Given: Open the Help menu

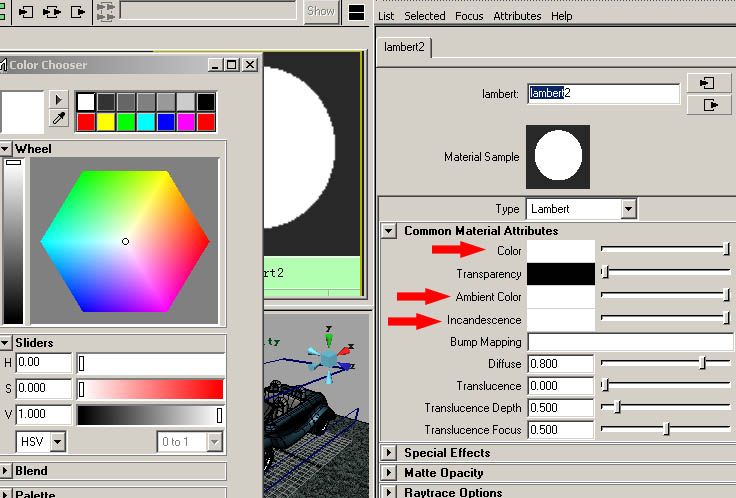Looking at the screenshot, I should click(561, 16).
